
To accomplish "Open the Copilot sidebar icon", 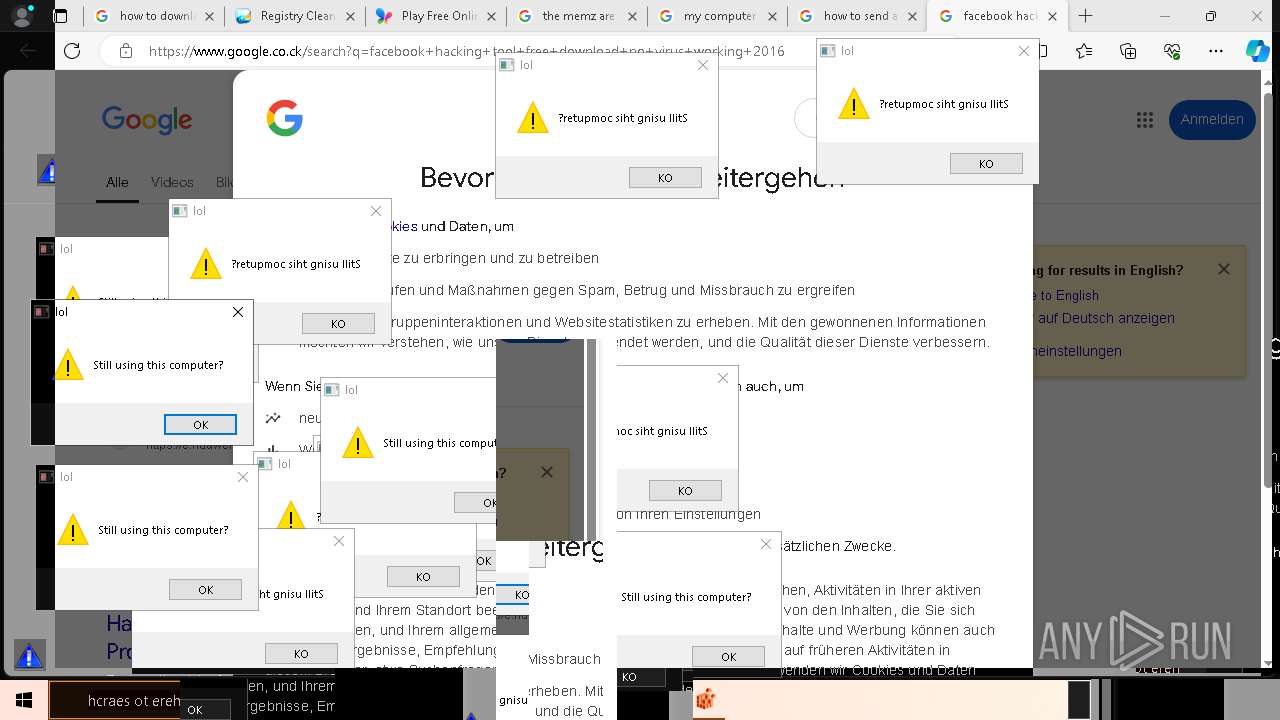I will point(1257,51).
